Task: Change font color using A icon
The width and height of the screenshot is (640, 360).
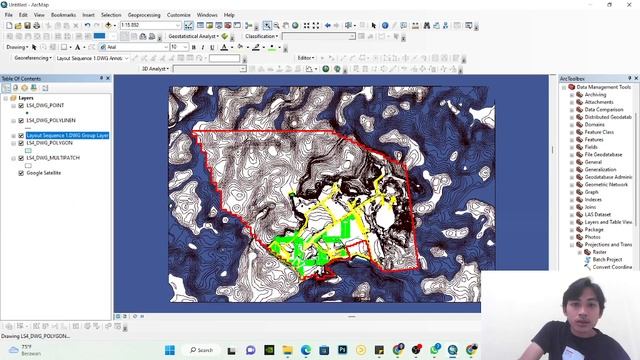Action: tap(224, 47)
